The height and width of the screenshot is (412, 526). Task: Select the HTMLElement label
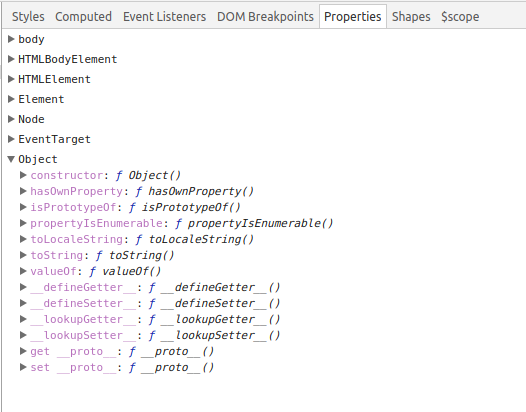(x=54, y=79)
